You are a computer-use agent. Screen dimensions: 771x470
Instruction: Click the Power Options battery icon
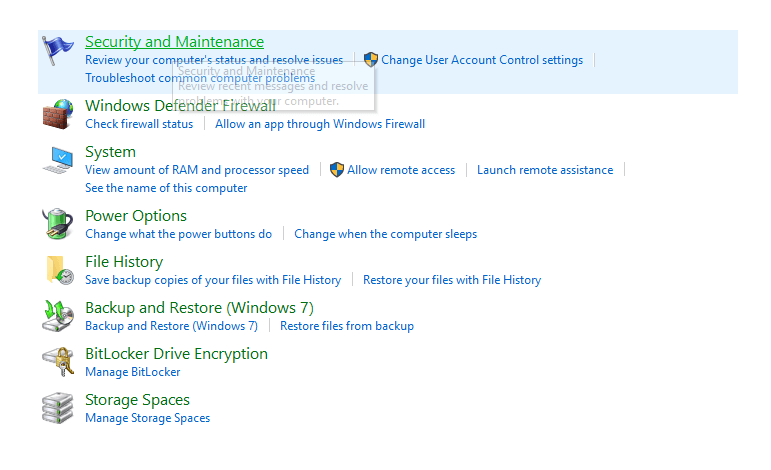click(x=58, y=224)
